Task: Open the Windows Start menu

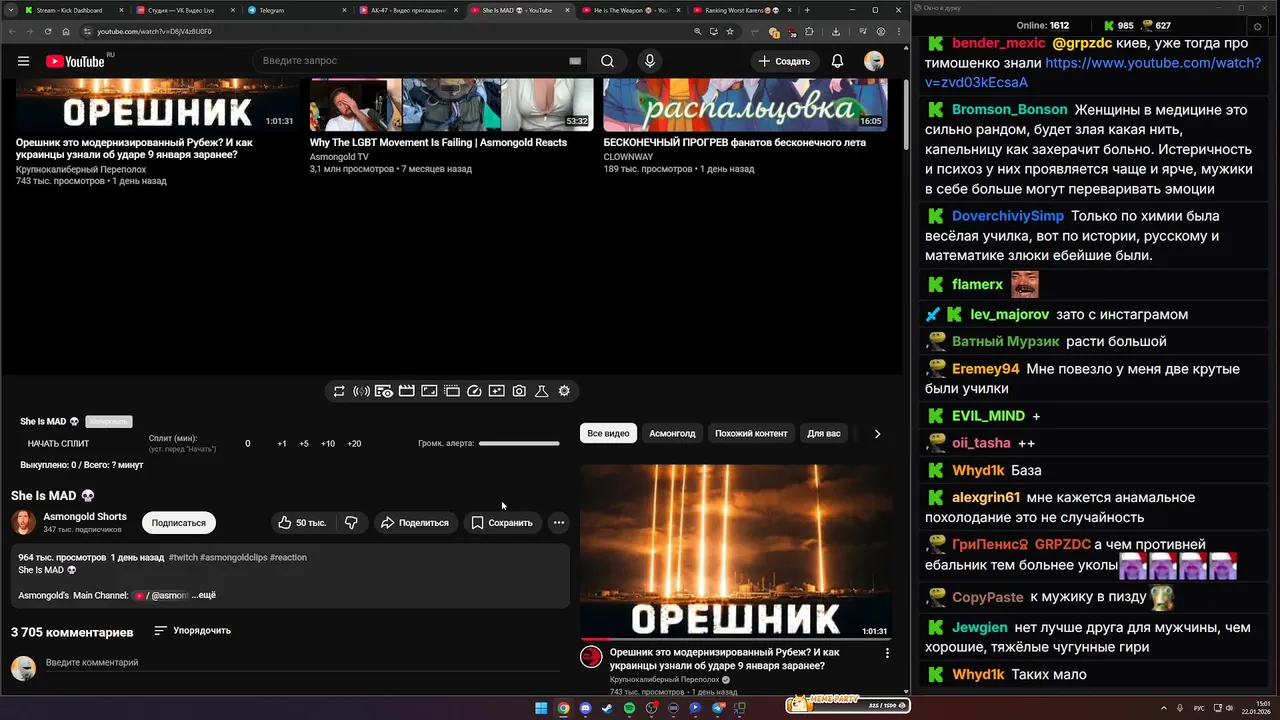Action: pyautogui.click(x=541, y=708)
